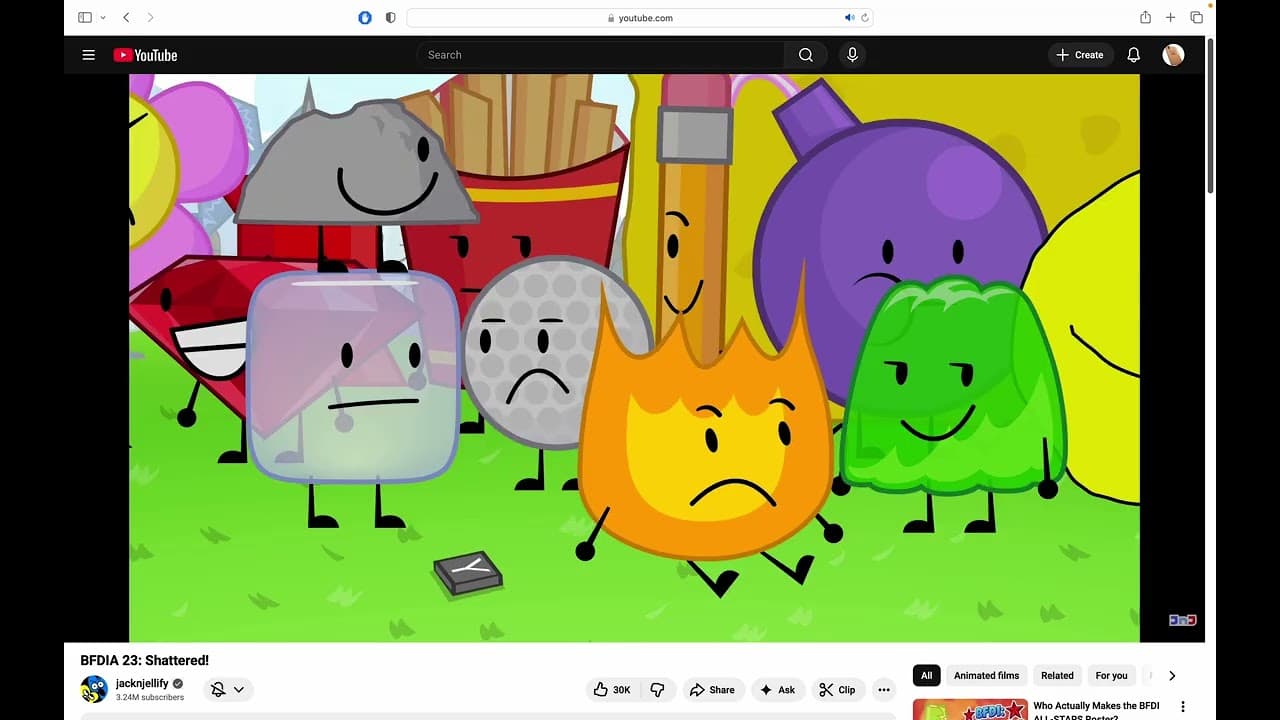
Task: Select the For you filter chip
Action: pos(1111,675)
